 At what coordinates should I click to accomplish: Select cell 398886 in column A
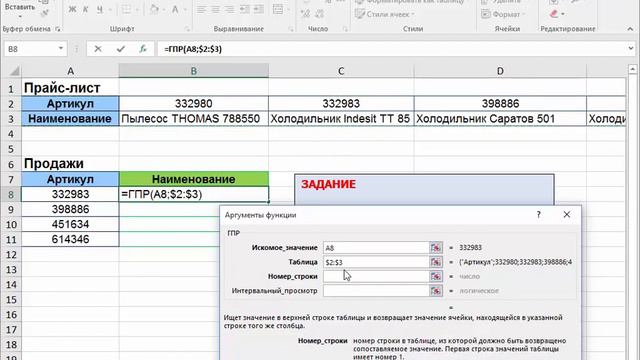[x=70, y=209]
